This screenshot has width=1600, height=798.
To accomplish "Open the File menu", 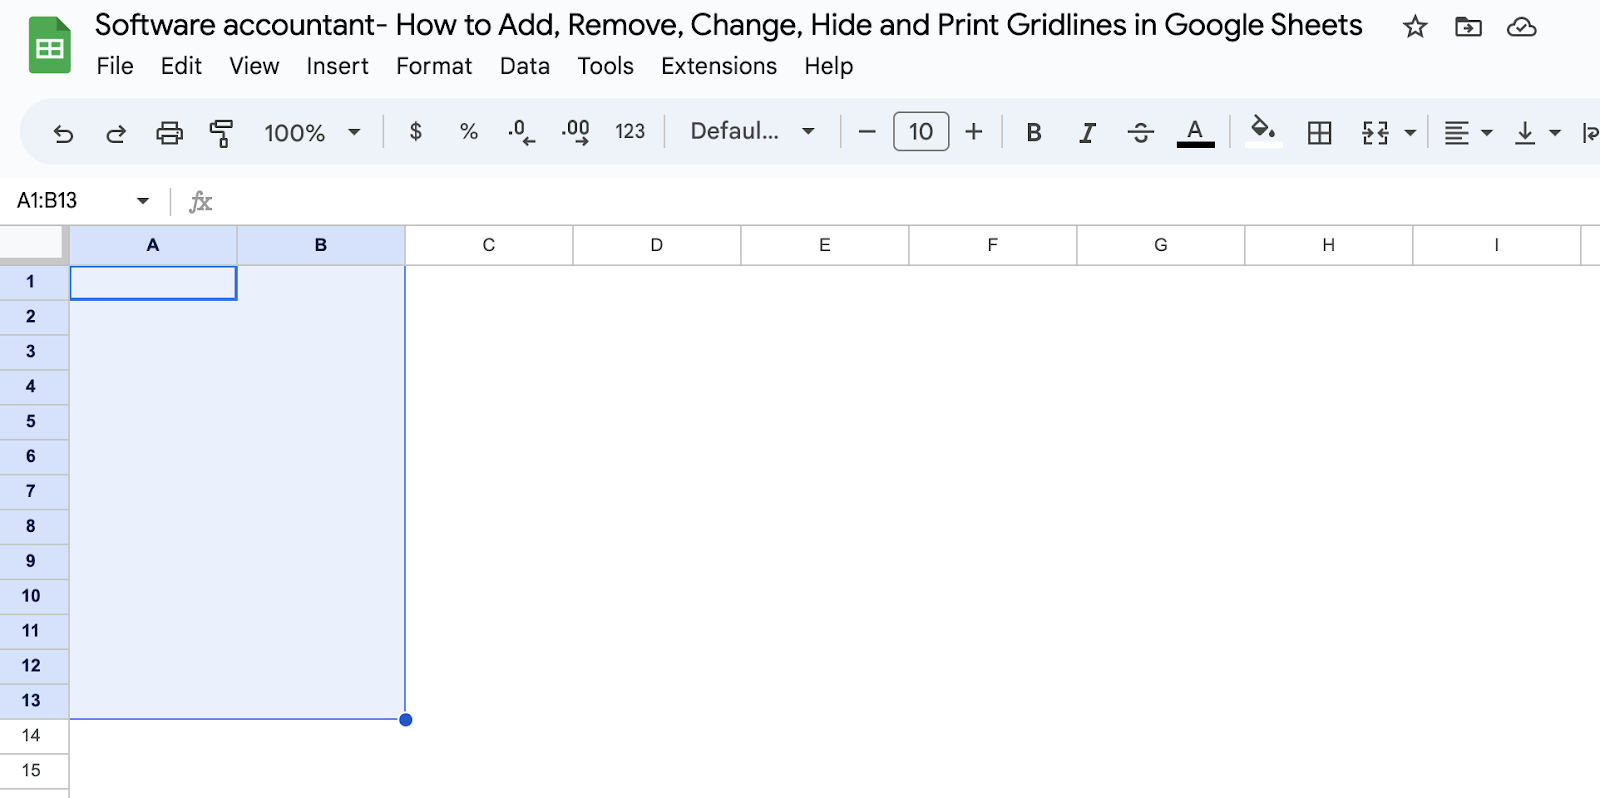I will 115,66.
